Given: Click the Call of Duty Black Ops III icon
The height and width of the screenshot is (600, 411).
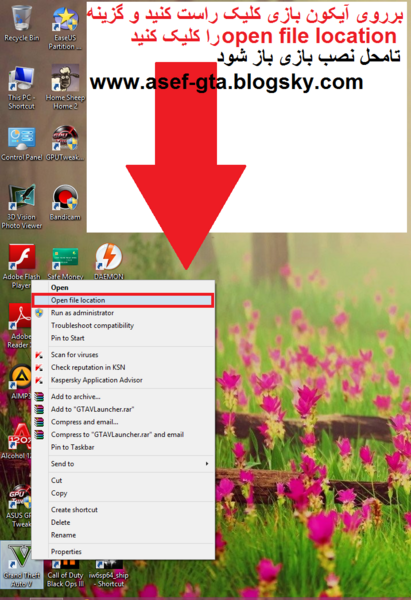Looking at the screenshot, I should pos(65,573).
